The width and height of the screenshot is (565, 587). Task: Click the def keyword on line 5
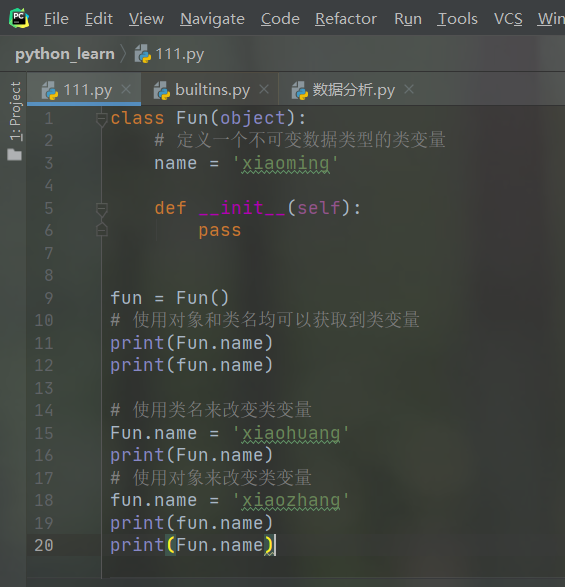pyautogui.click(x=170, y=208)
